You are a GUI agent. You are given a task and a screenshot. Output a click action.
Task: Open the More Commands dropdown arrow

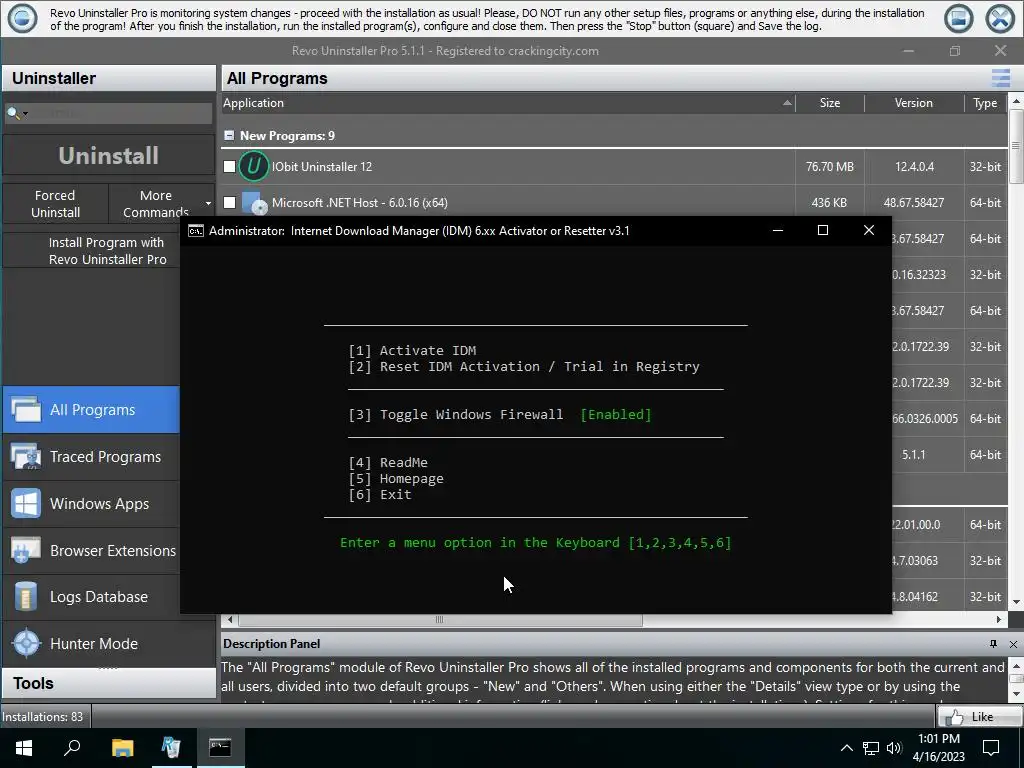(x=208, y=204)
